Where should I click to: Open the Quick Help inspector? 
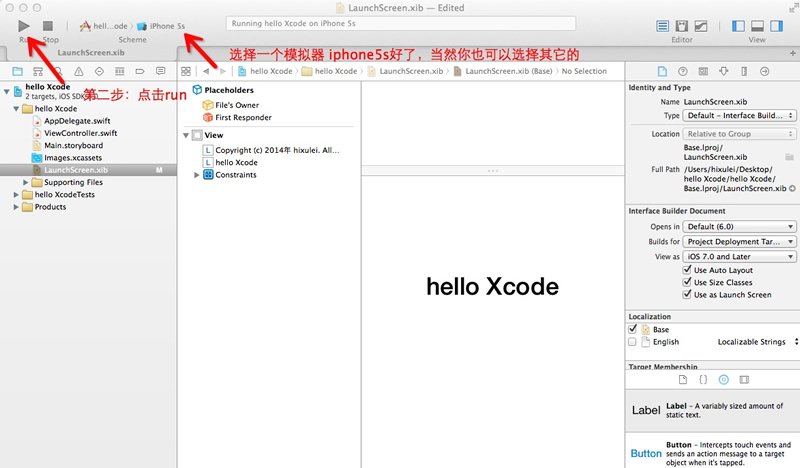(x=683, y=71)
